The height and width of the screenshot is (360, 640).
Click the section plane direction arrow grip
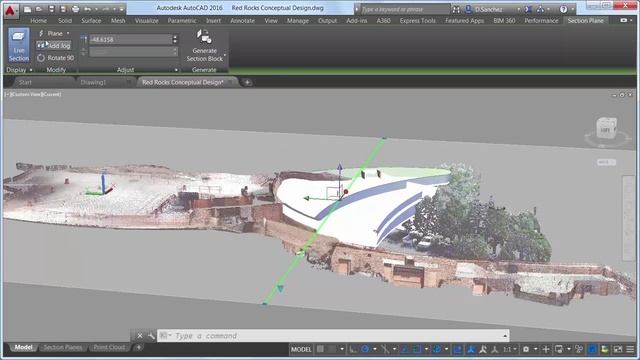click(280, 289)
